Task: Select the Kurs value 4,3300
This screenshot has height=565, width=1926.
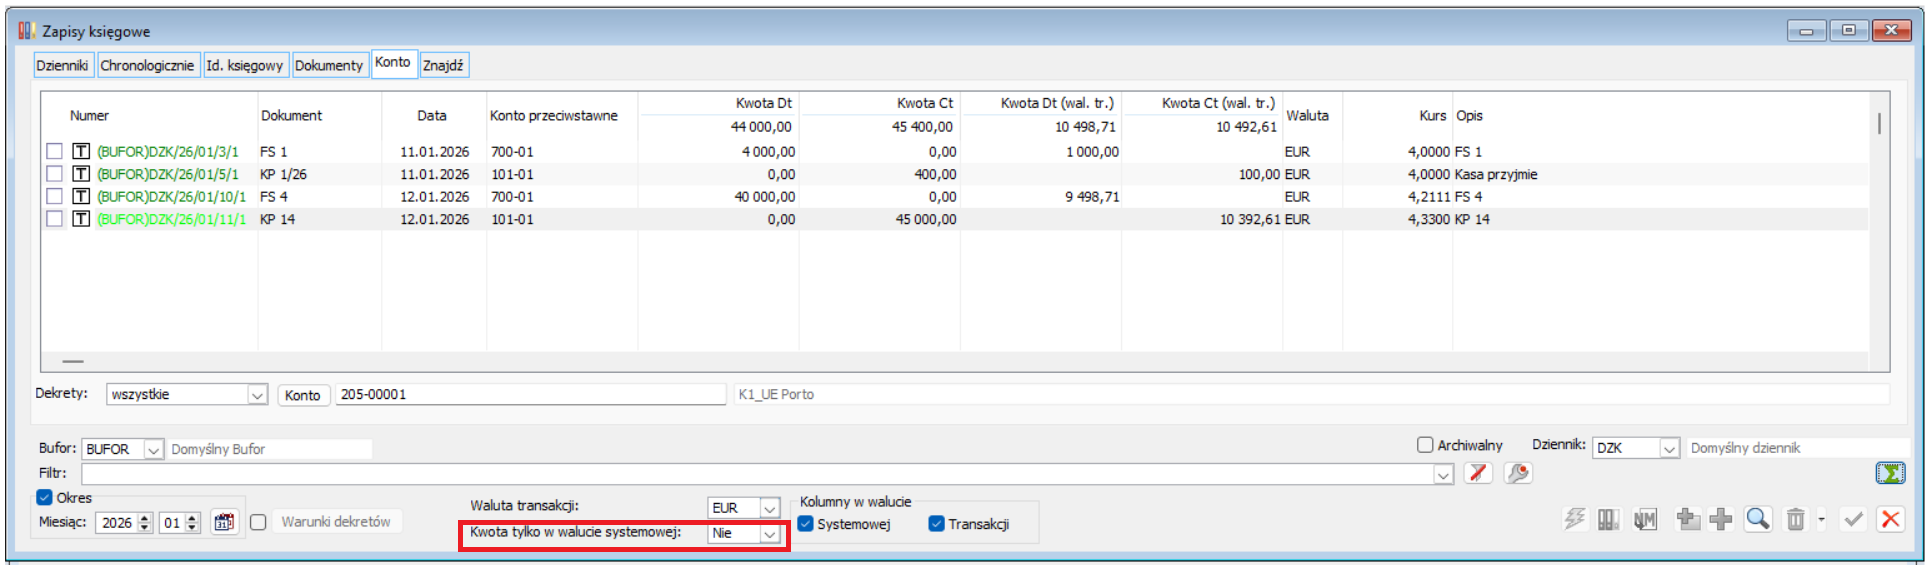Action: click(1429, 219)
